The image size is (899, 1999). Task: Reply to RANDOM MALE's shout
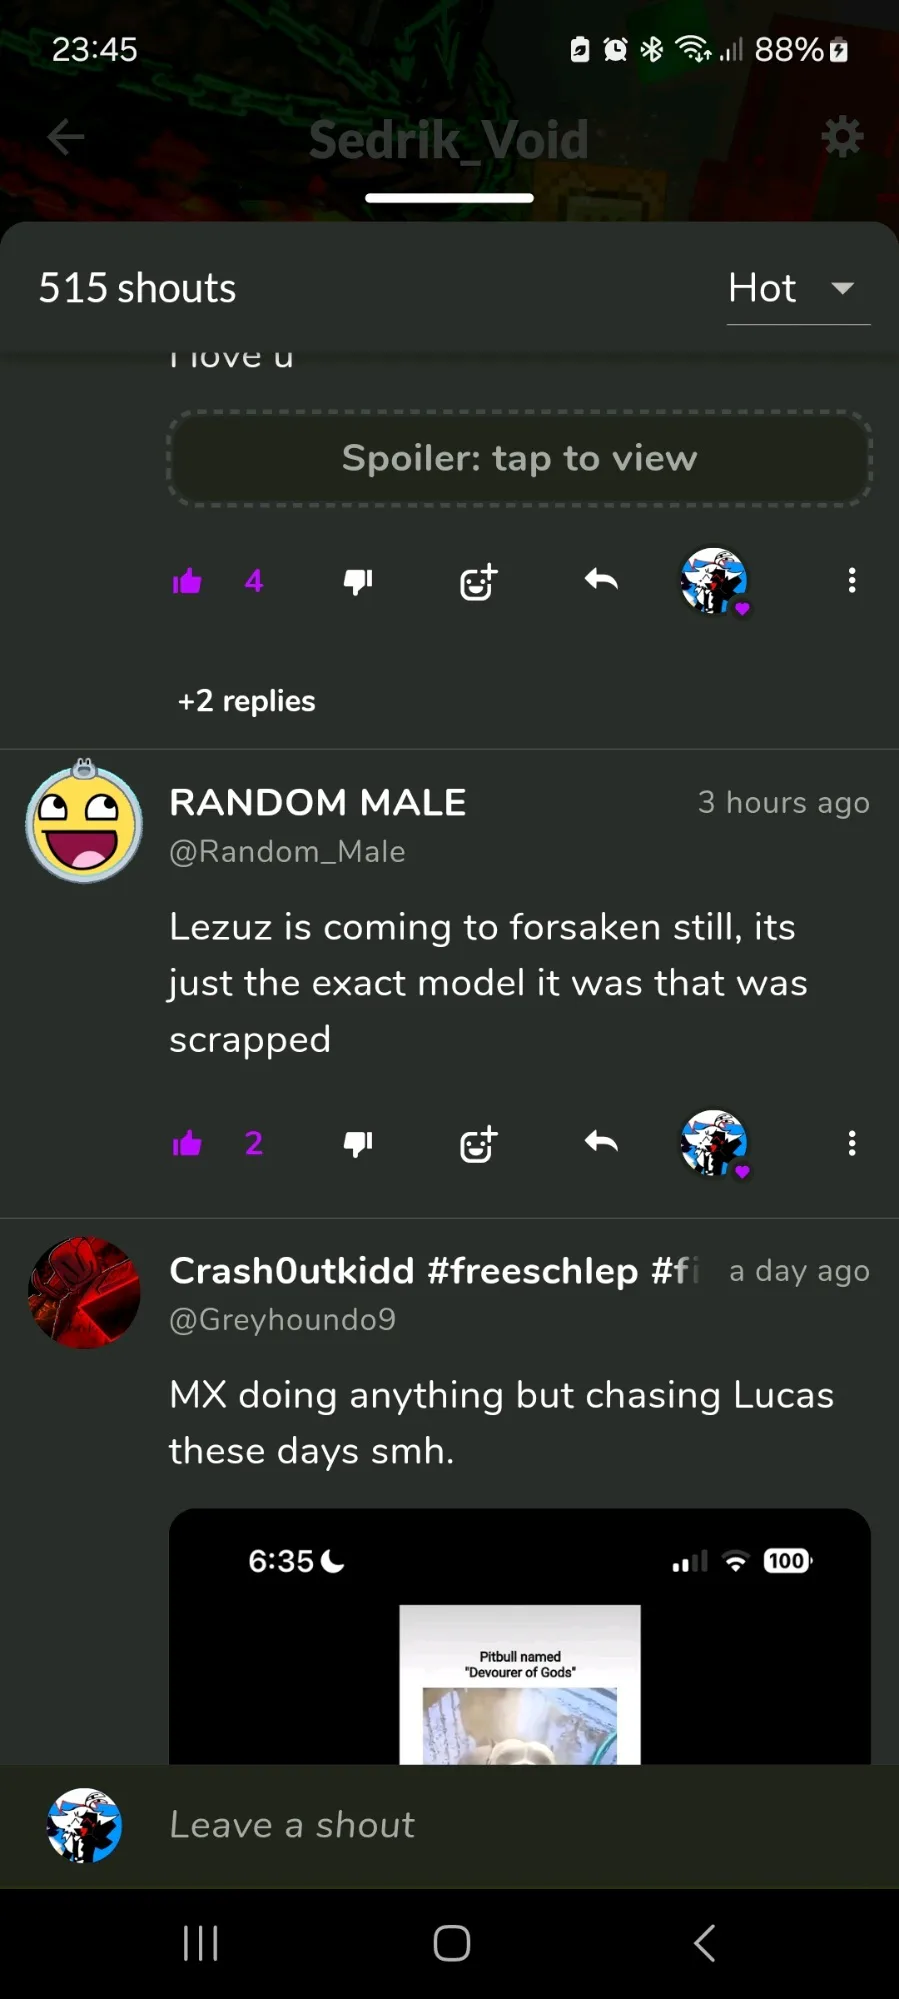(x=601, y=1142)
